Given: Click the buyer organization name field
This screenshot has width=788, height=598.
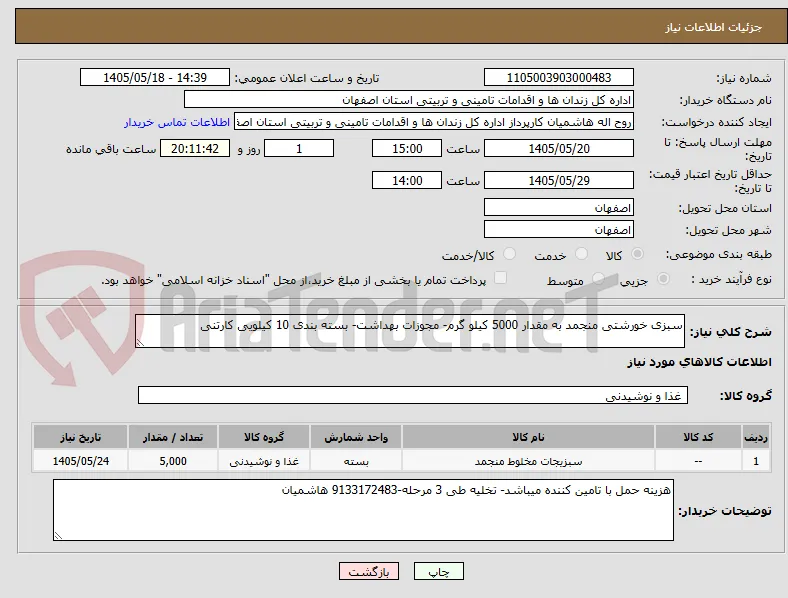Looking at the screenshot, I should [x=409, y=99].
